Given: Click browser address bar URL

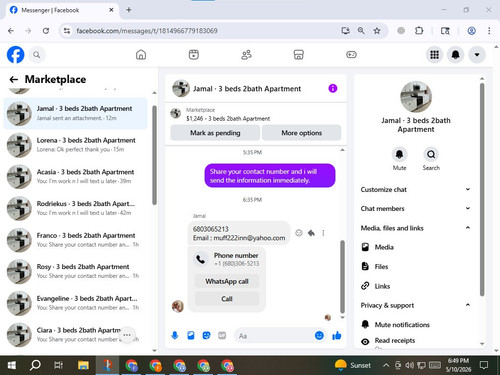Looking at the screenshot, I should click(147, 31).
